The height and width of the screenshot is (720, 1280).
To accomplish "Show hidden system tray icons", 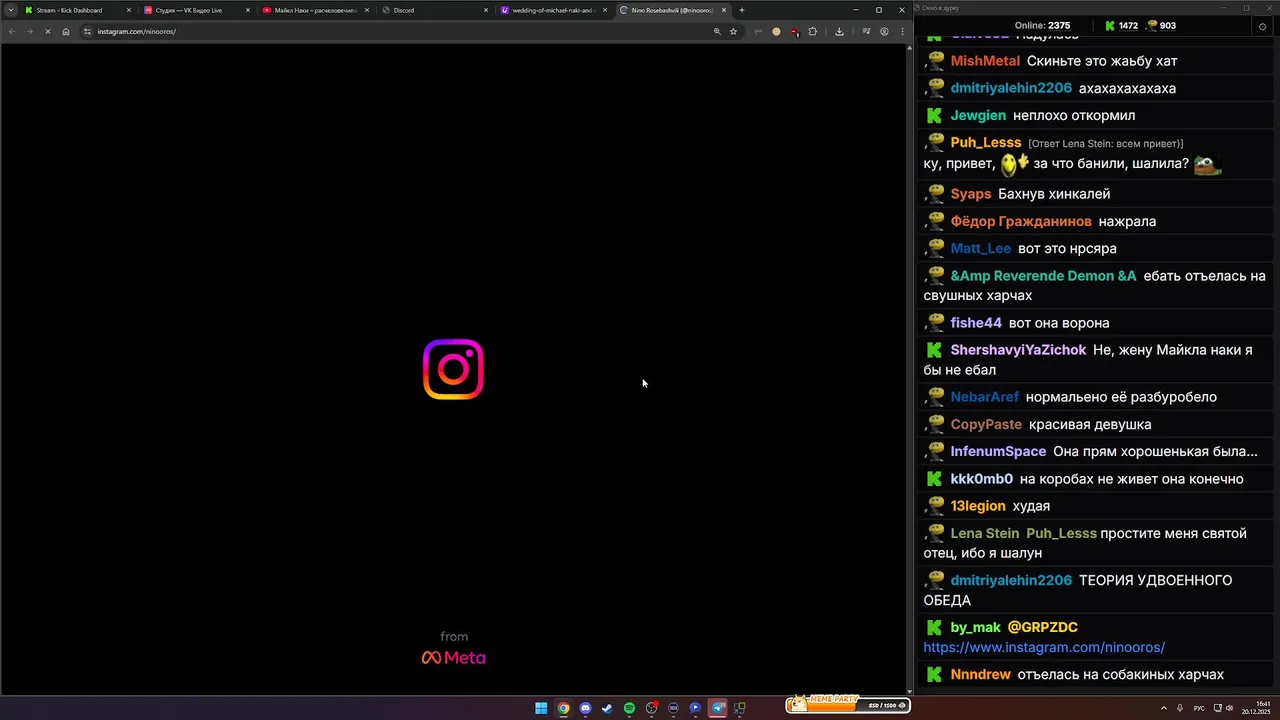I will pos(1164,708).
